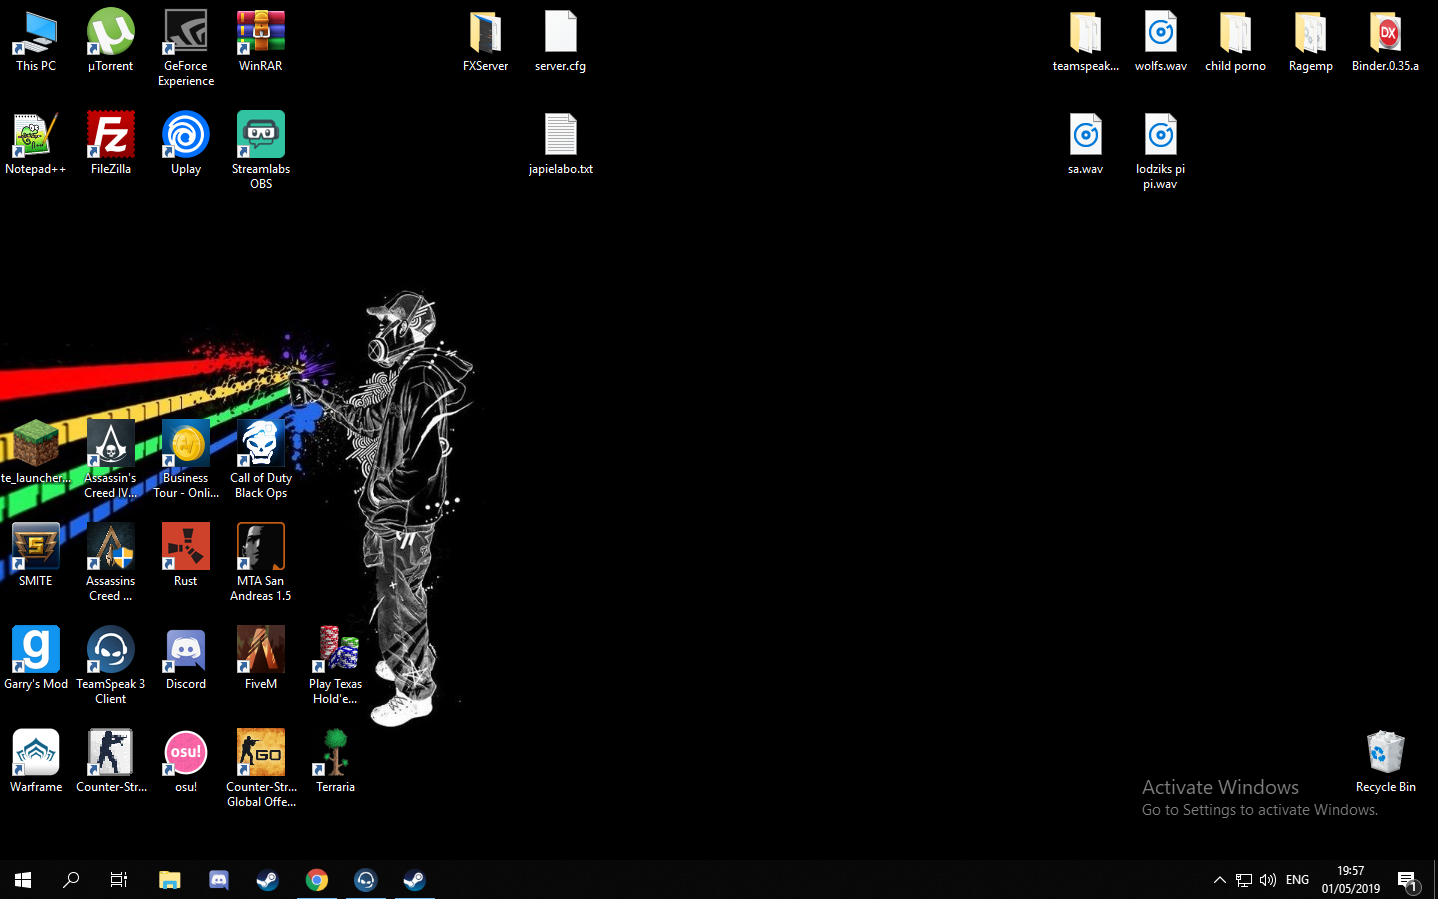Open the Action Center notifications
The image size is (1438, 899).
(x=1408, y=880)
